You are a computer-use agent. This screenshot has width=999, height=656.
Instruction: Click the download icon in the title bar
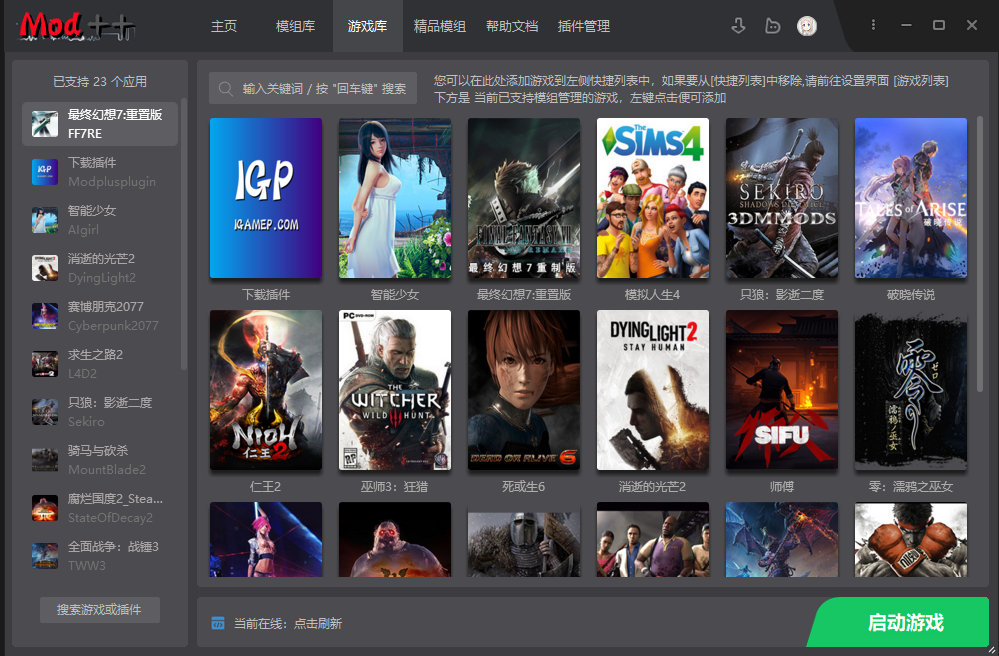[738, 25]
